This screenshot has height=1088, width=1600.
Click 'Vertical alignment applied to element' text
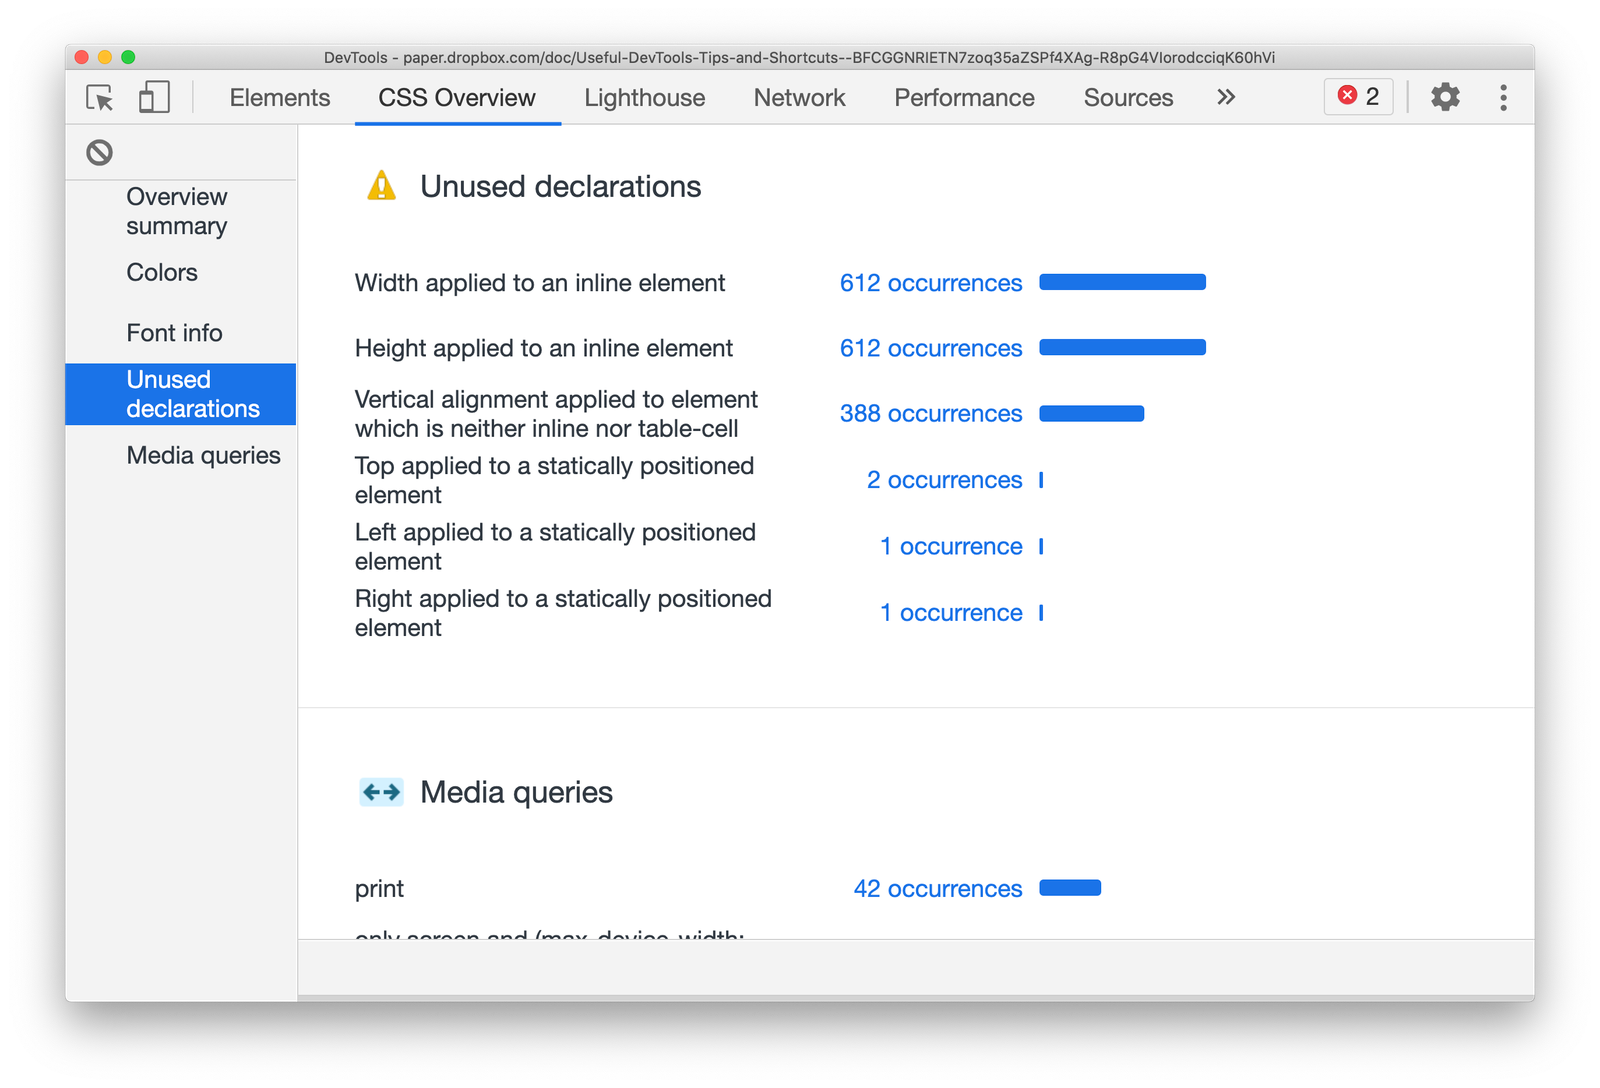(556, 399)
